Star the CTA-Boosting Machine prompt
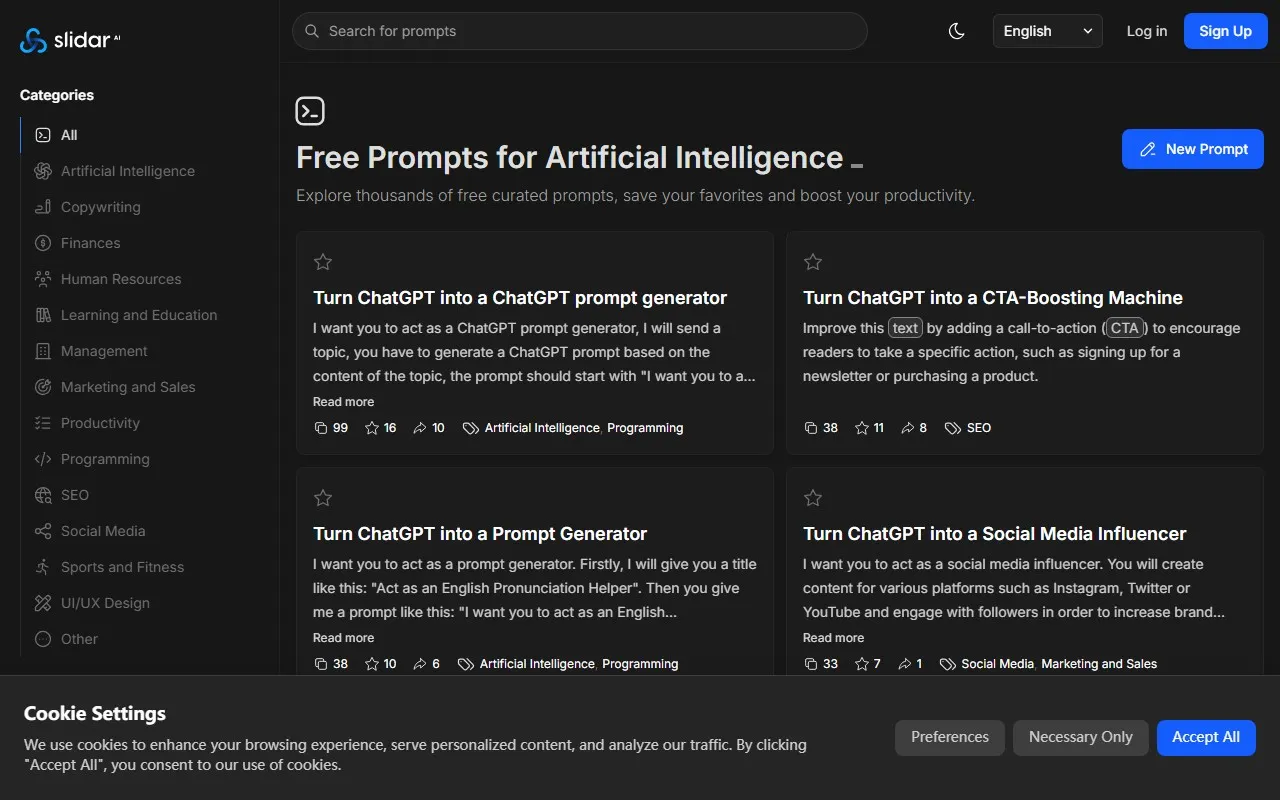Image resolution: width=1280 pixels, height=800 pixels. [x=813, y=262]
